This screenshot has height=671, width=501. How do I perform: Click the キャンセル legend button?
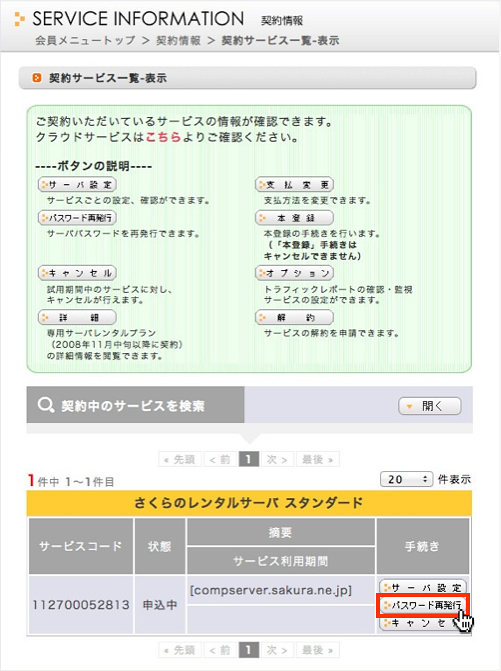tap(77, 273)
